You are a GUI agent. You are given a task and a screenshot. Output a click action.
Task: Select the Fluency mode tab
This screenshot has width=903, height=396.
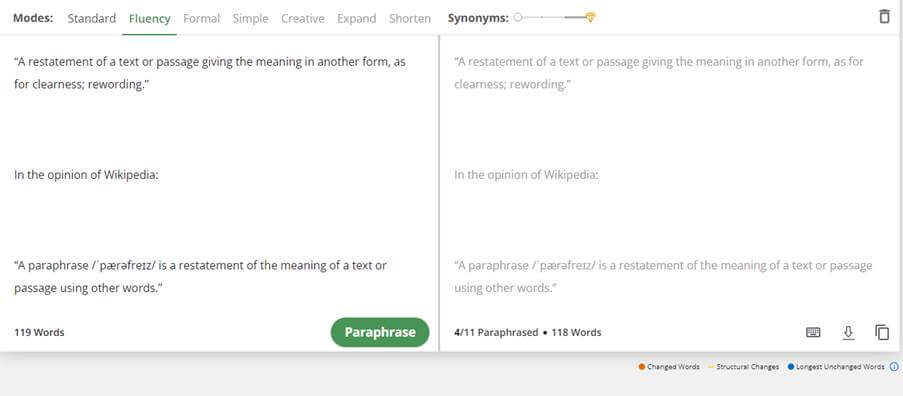[x=150, y=18]
